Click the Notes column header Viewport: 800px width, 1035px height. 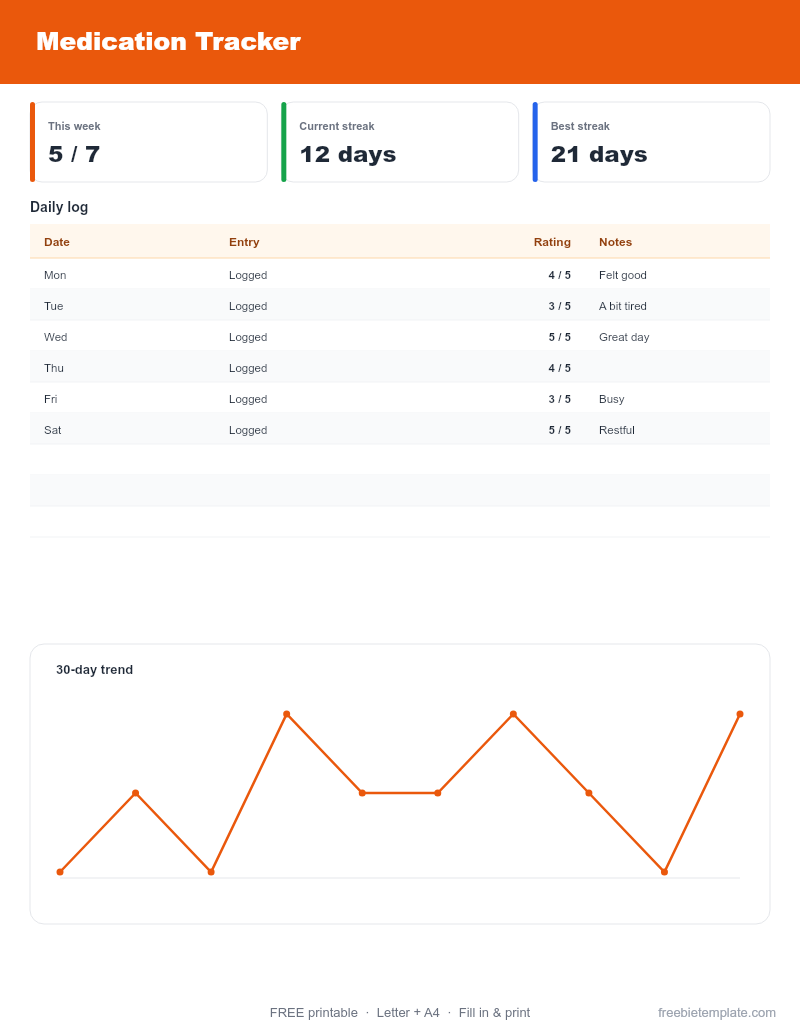coord(615,242)
